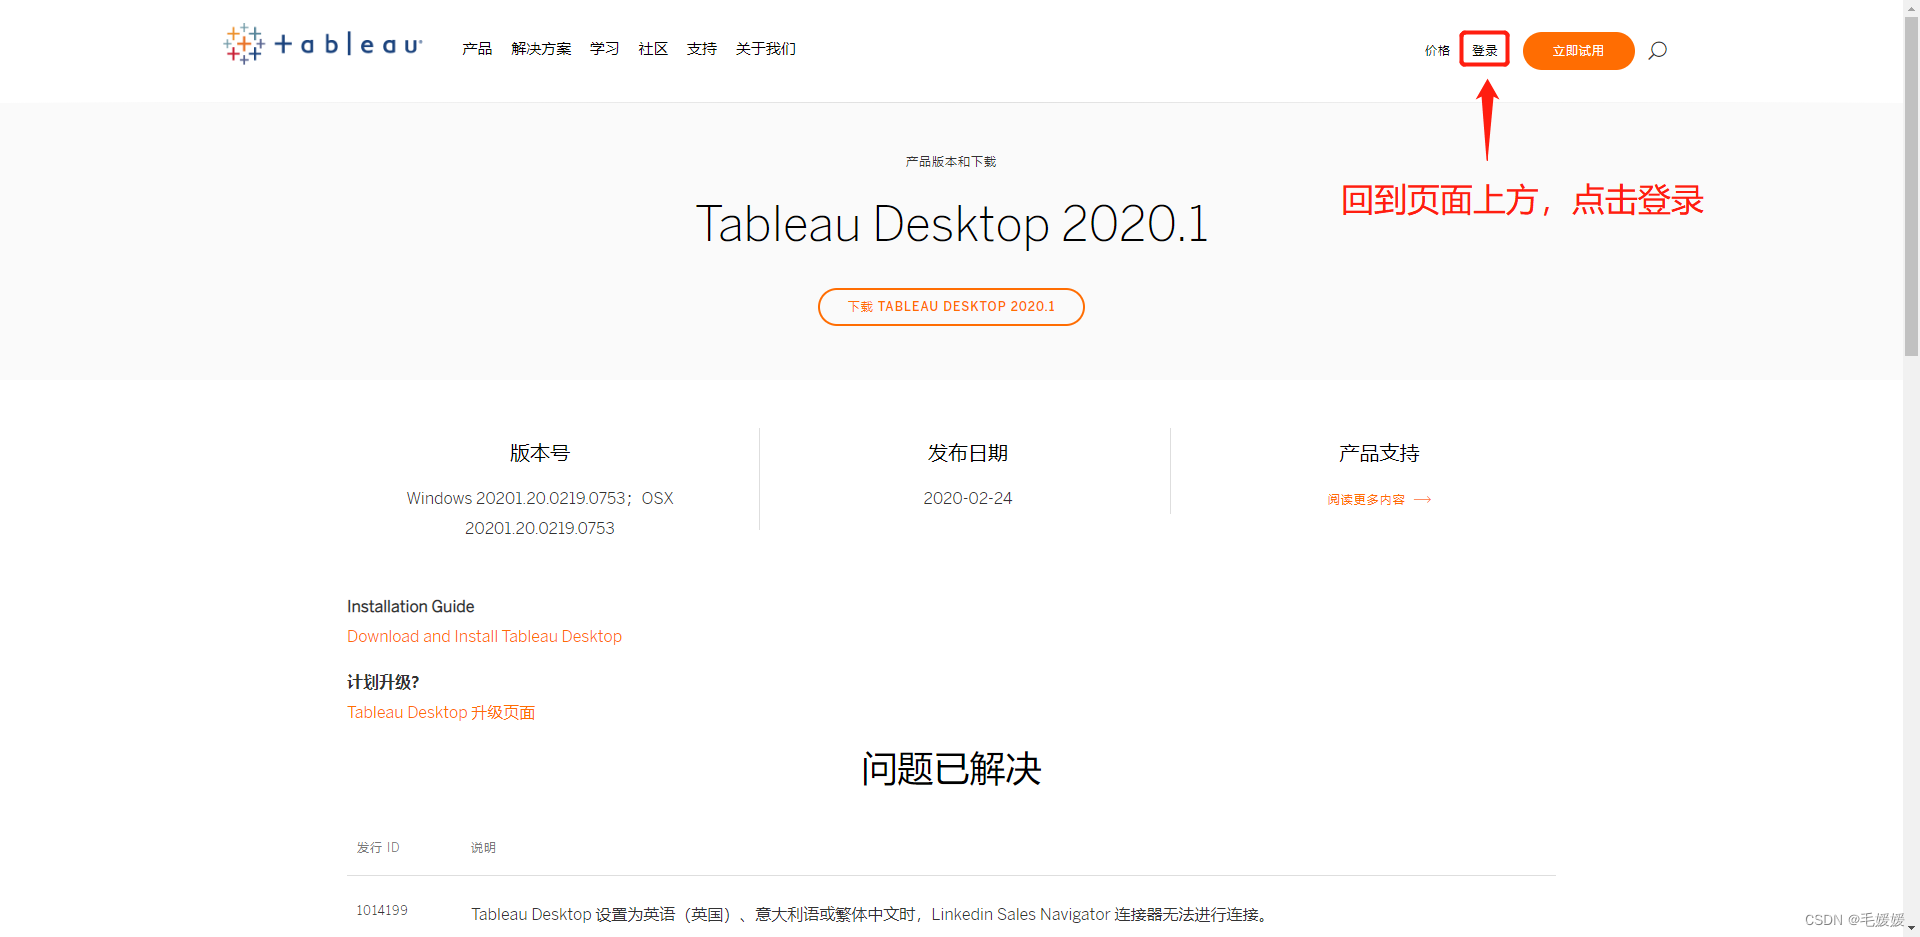The width and height of the screenshot is (1920, 937).
Task: Open the 学习 menu
Action: tap(604, 48)
